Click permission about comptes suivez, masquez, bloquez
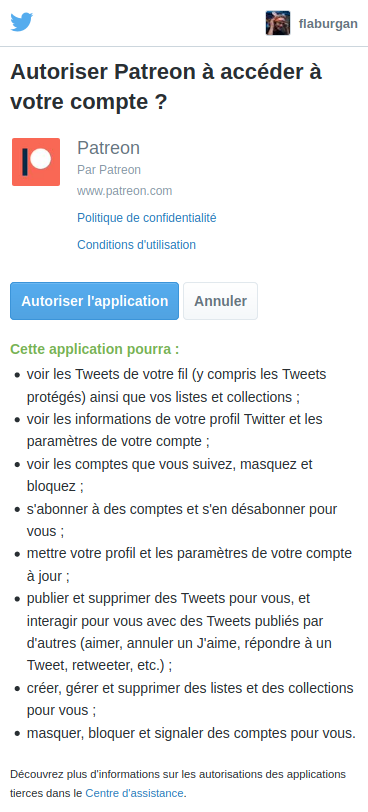 point(170,475)
